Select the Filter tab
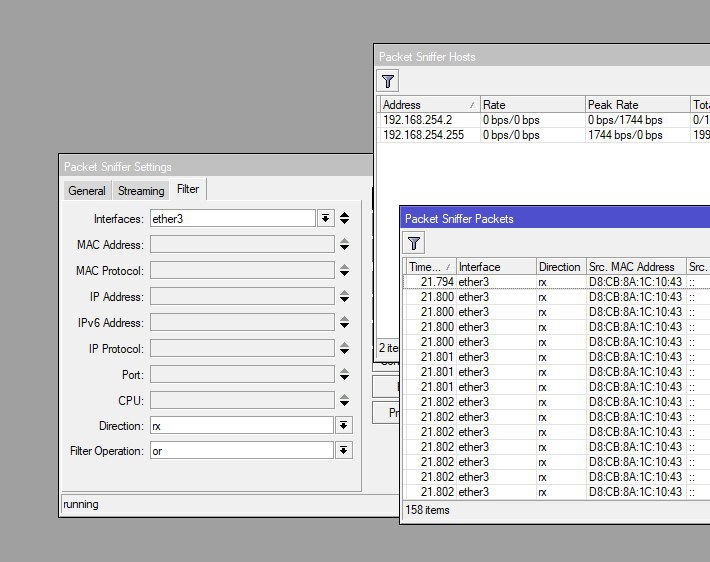 tap(188, 189)
